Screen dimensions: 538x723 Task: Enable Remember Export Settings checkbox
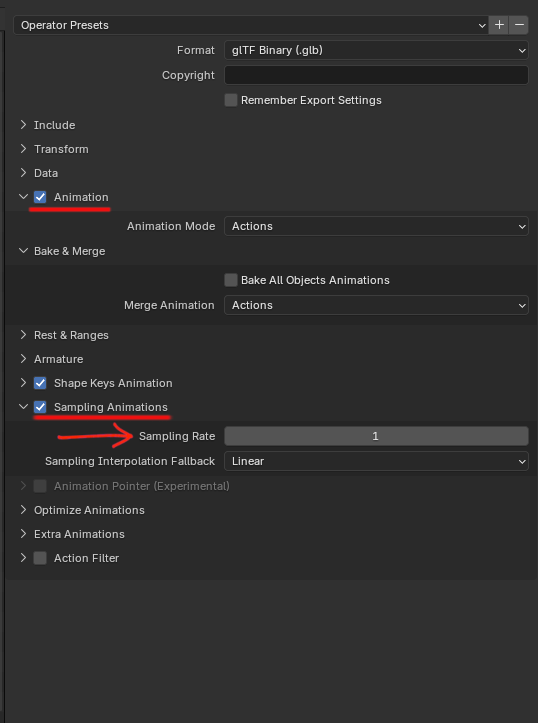click(x=231, y=100)
